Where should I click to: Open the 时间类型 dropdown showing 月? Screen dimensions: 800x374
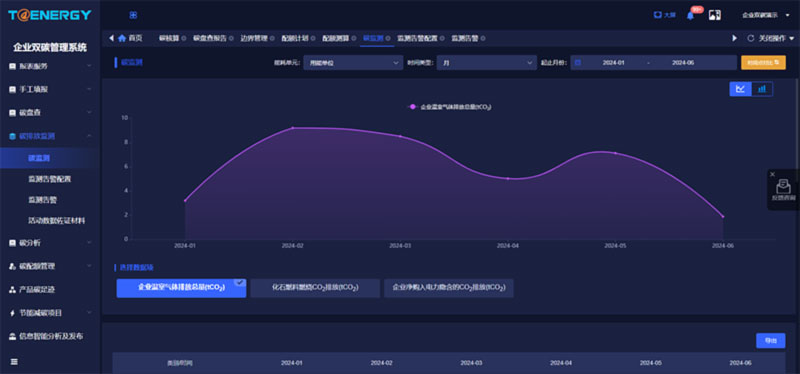pos(486,63)
